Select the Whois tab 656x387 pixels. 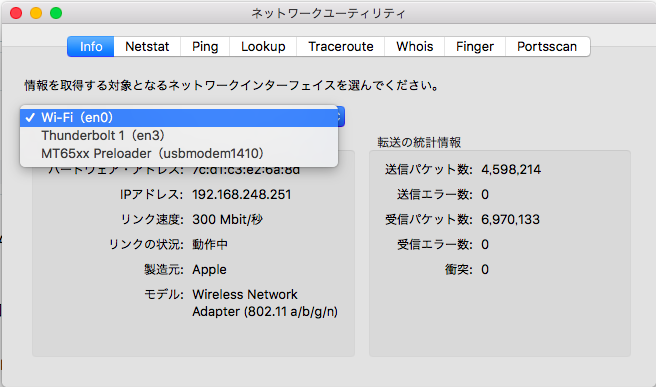(x=415, y=46)
